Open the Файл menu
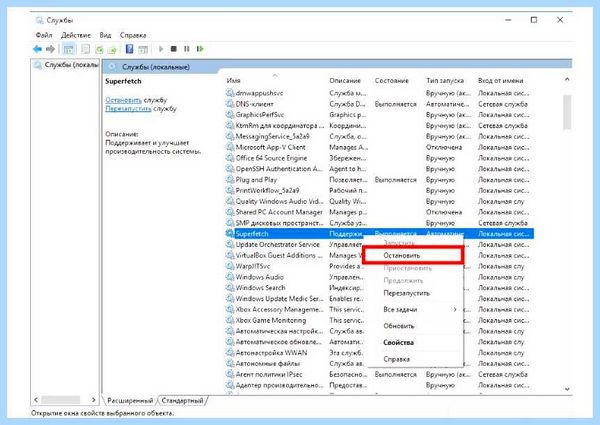Viewport: 600px width, 425px height. (44, 35)
